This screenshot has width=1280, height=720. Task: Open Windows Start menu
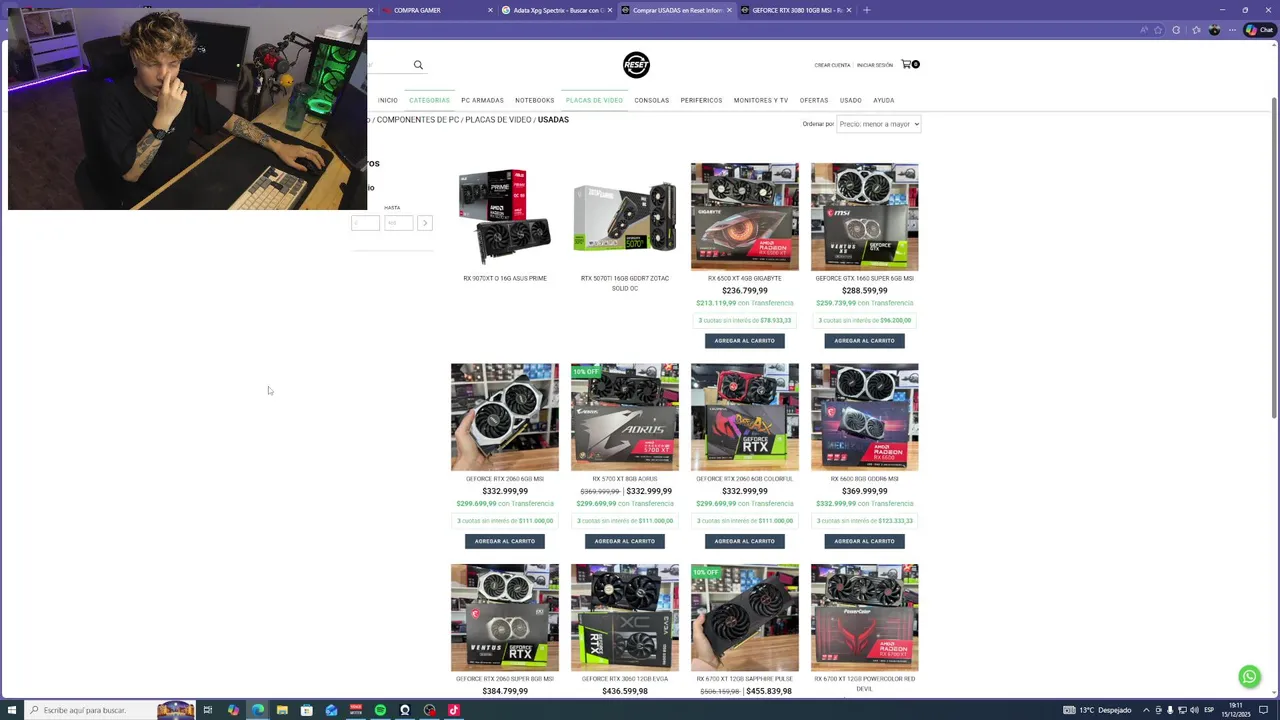click(x=12, y=710)
